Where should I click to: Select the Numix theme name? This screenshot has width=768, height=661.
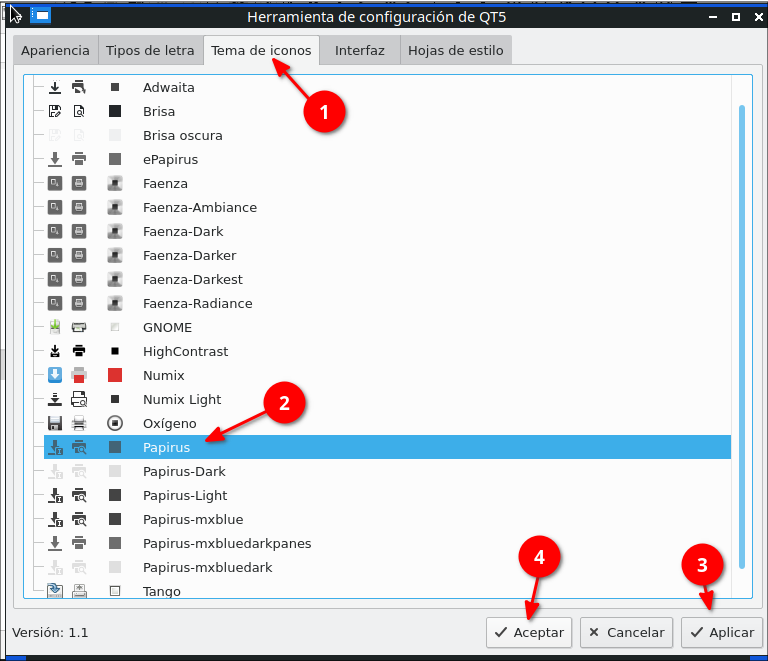coord(164,376)
